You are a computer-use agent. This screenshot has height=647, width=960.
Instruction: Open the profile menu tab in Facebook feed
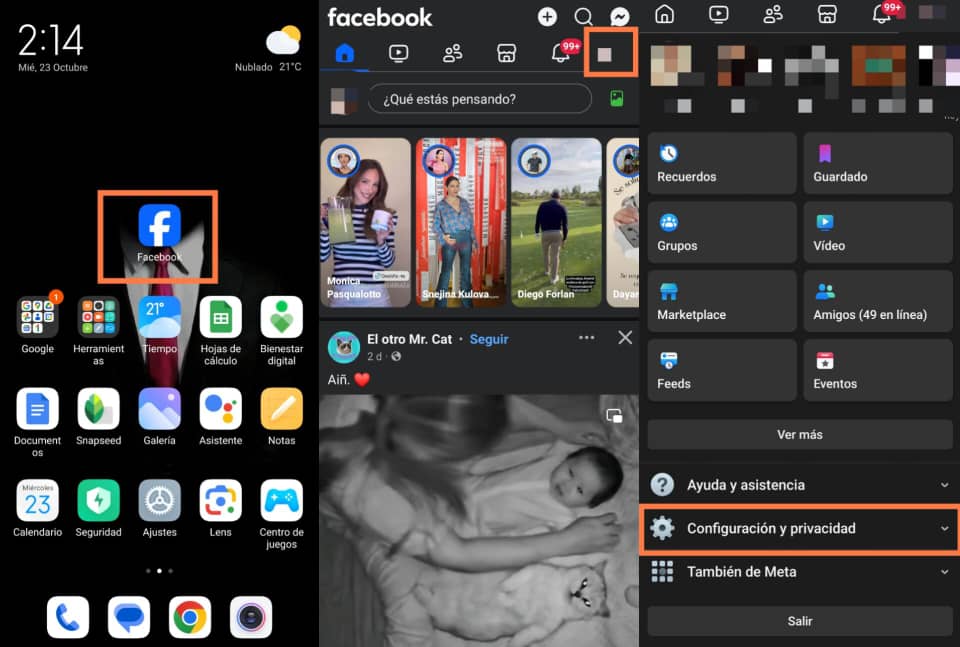pos(605,54)
